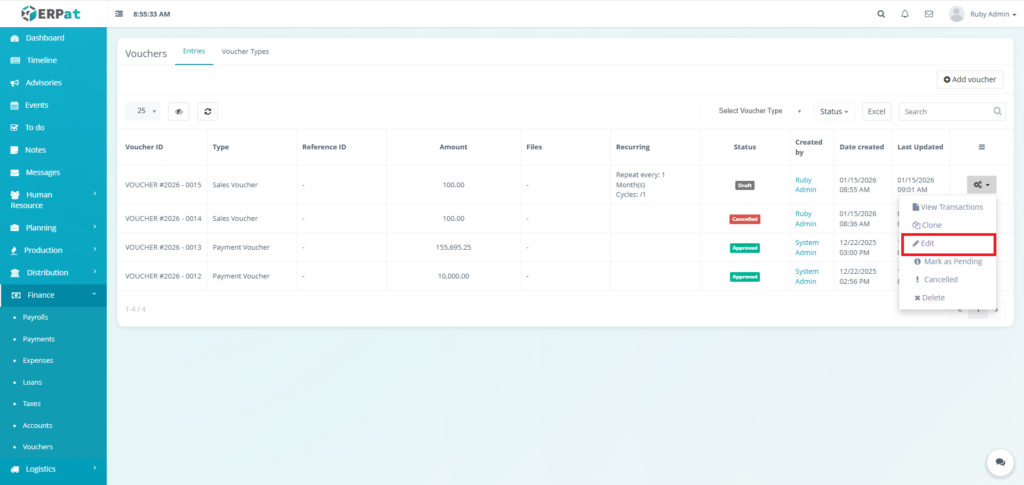Click the 155,695.25 amount cell
1024x485 pixels.
point(453,247)
